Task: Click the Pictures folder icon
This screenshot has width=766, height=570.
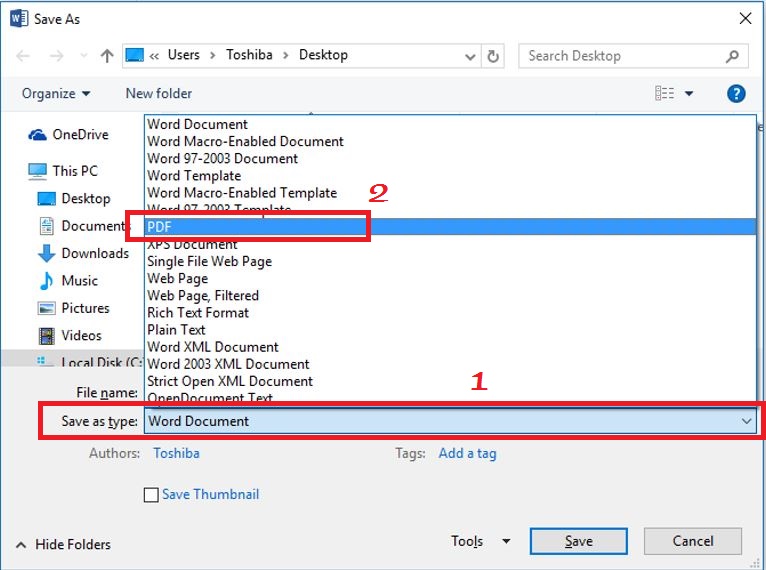Action: coord(46,308)
